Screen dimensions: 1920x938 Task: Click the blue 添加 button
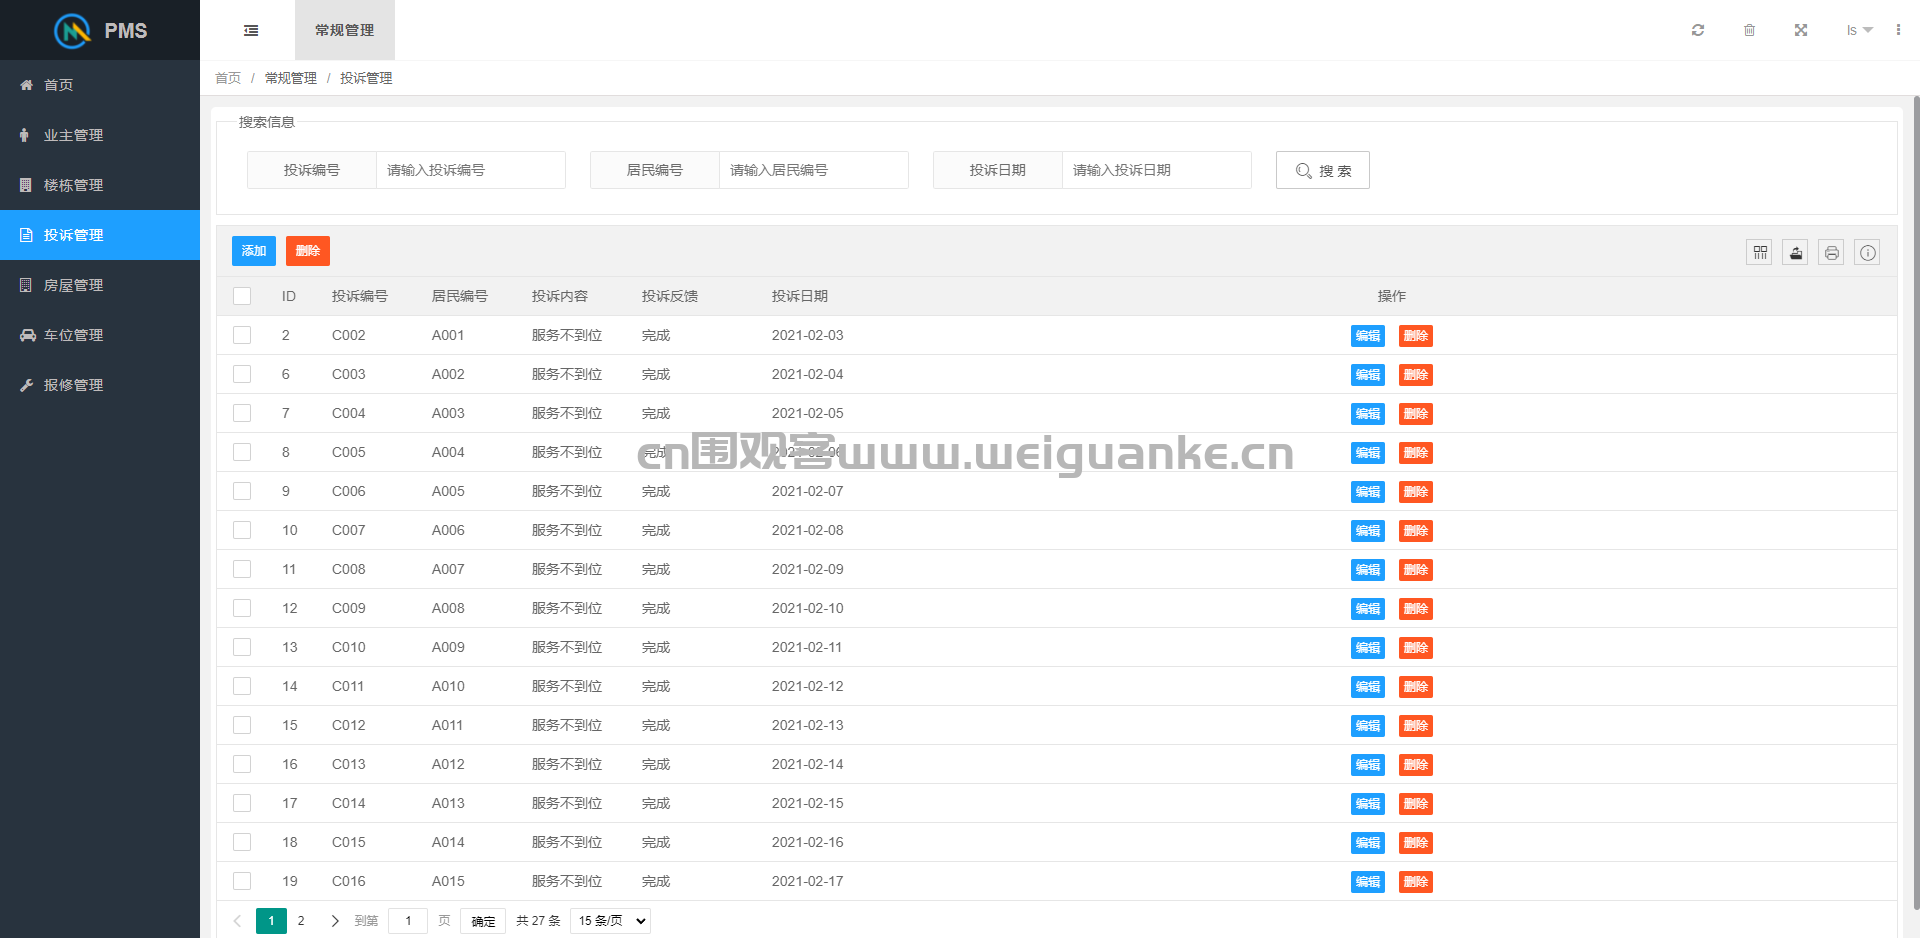[x=254, y=251]
